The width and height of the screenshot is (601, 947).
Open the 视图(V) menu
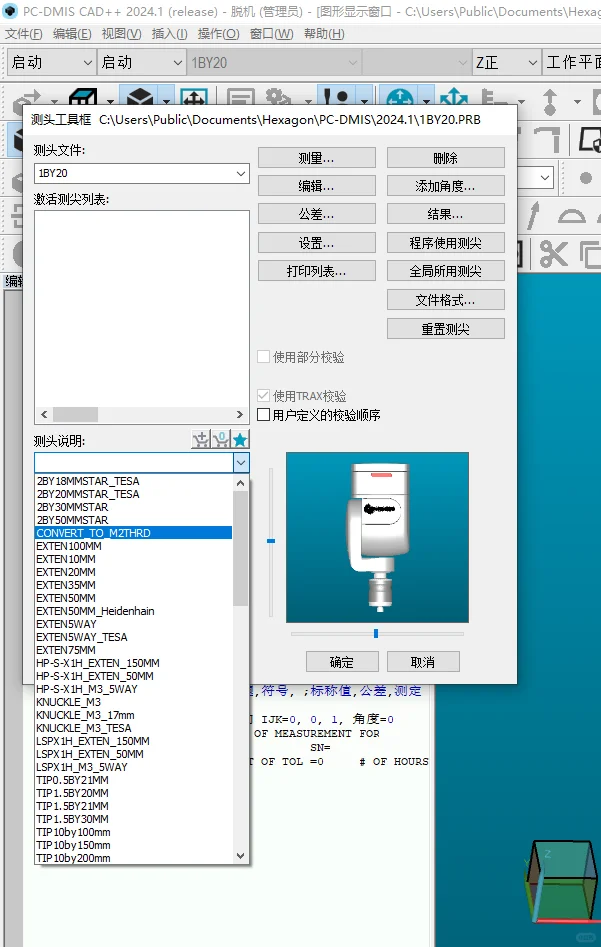(121, 34)
